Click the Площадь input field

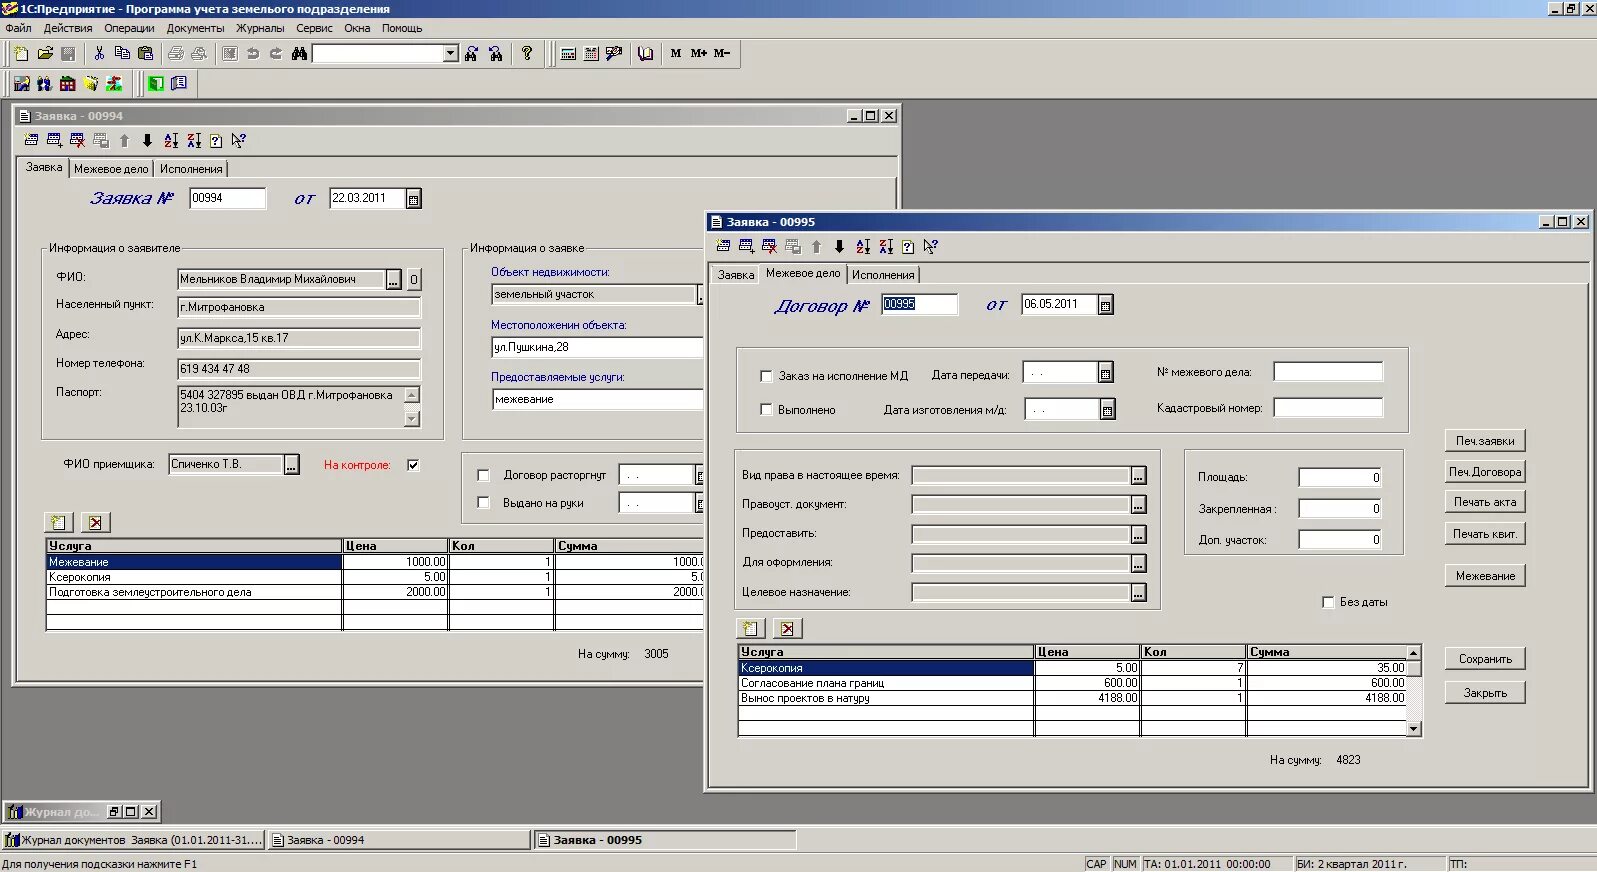pyautogui.click(x=1340, y=478)
